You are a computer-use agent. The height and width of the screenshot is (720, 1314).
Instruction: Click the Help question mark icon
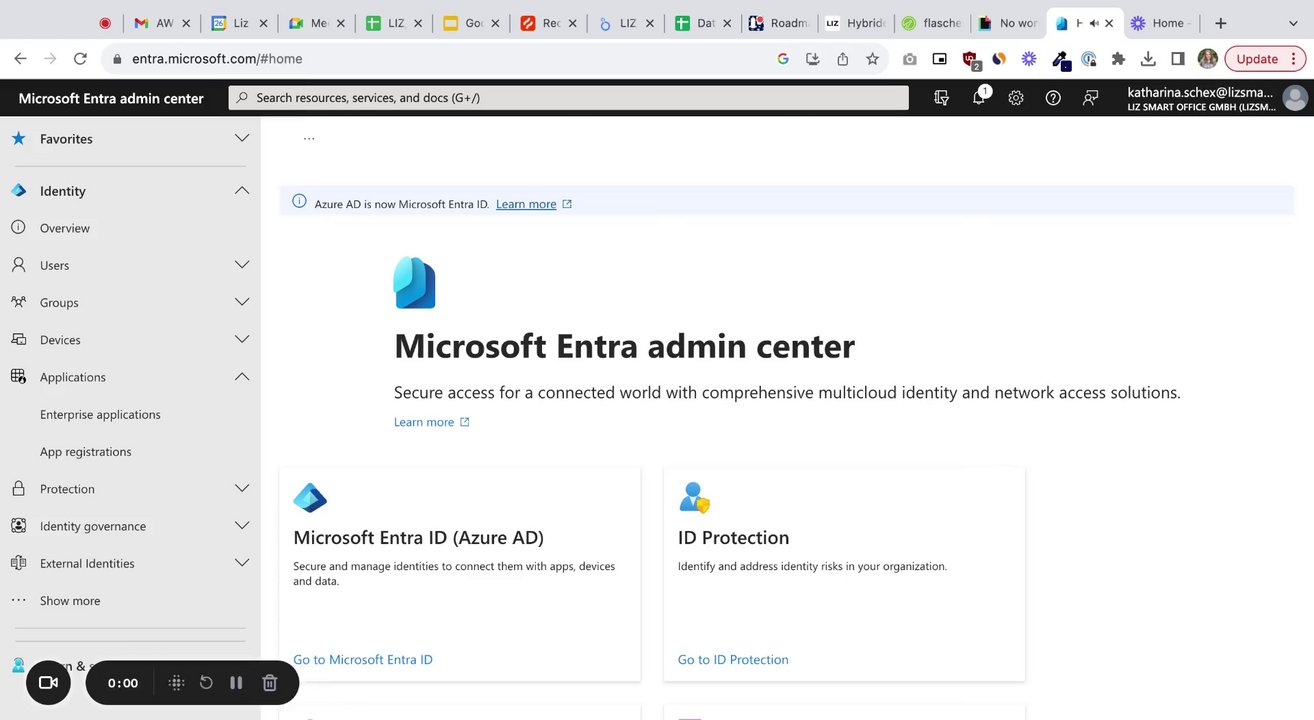pyautogui.click(x=1053, y=98)
